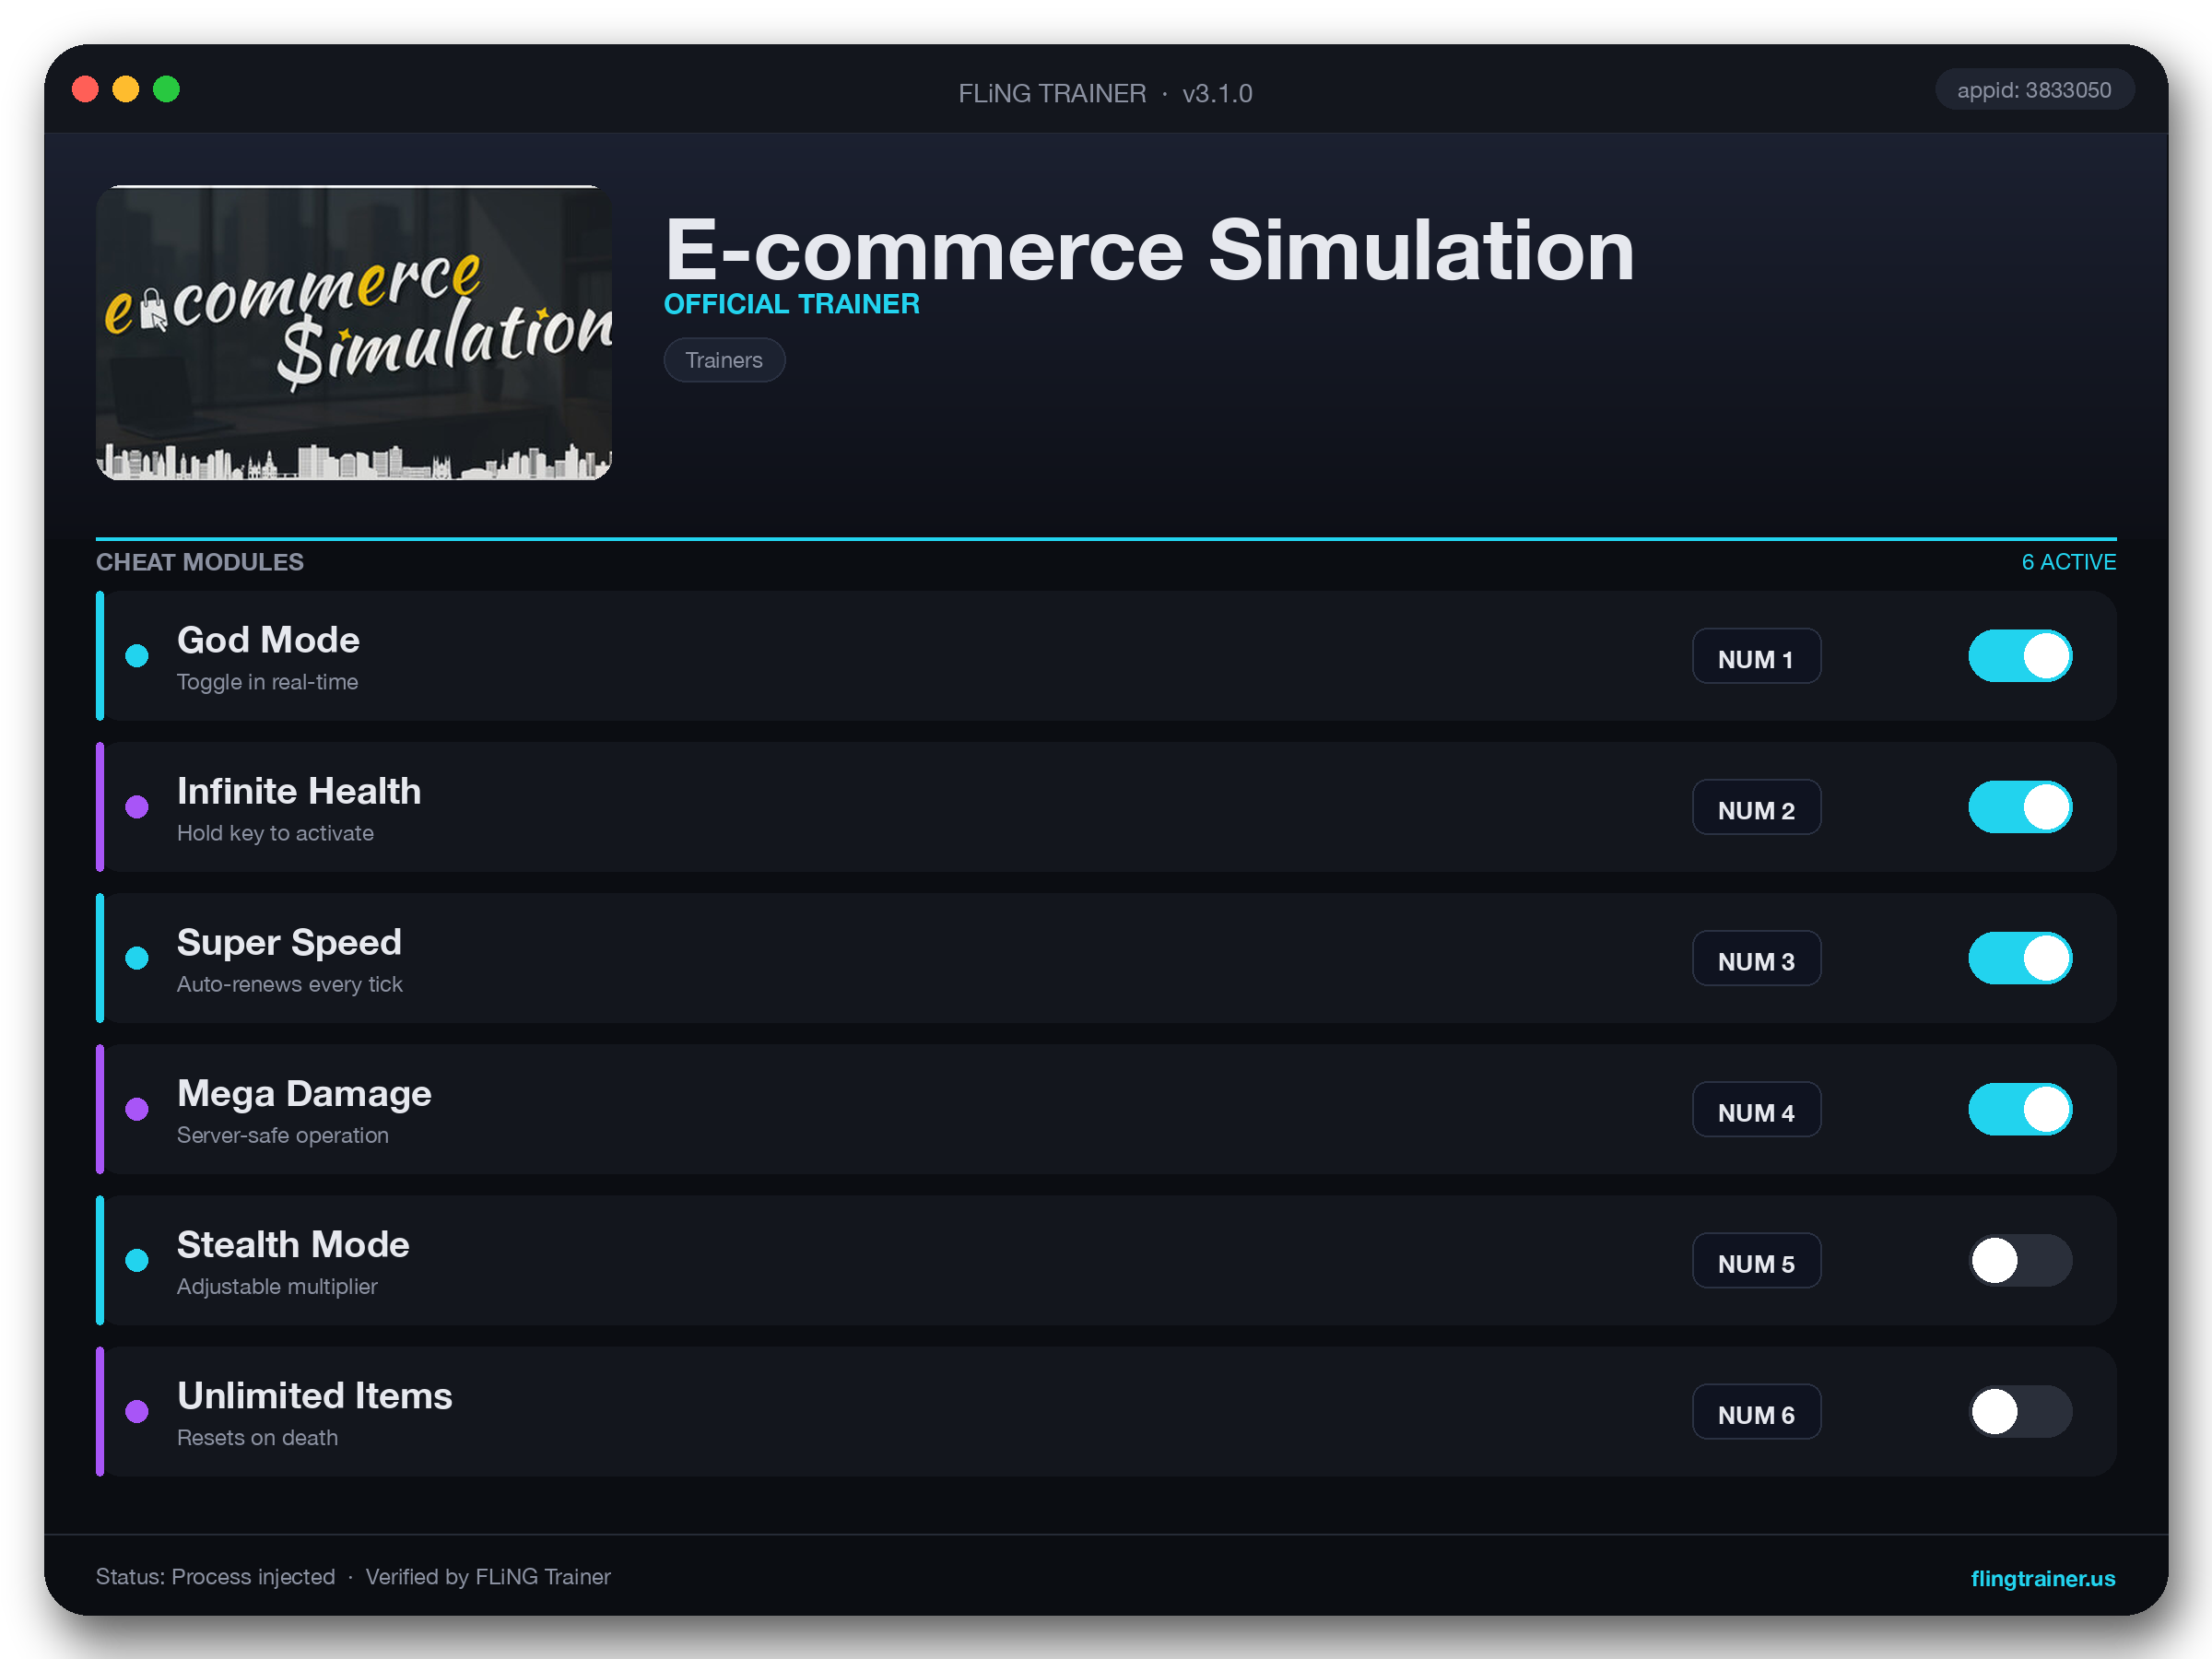Open the flingtrainer.us link
The image size is (2212, 1659).
2042,1578
